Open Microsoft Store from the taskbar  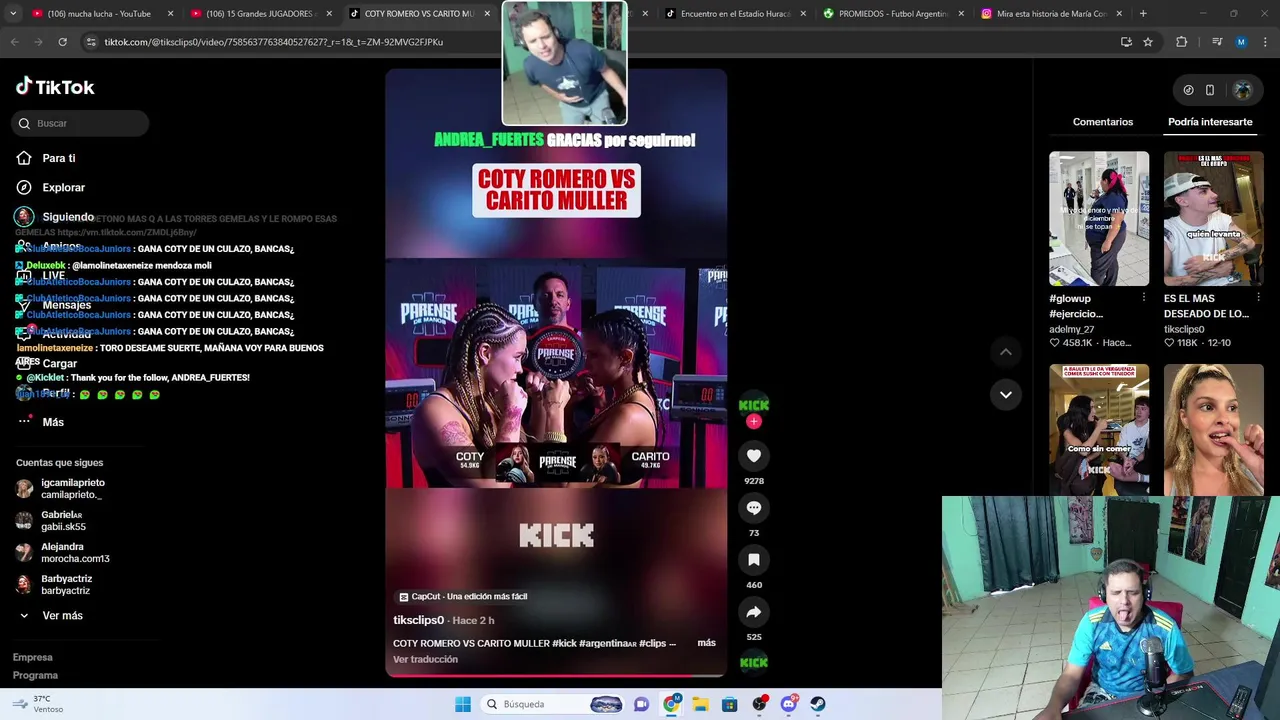(x=730, y=704)
